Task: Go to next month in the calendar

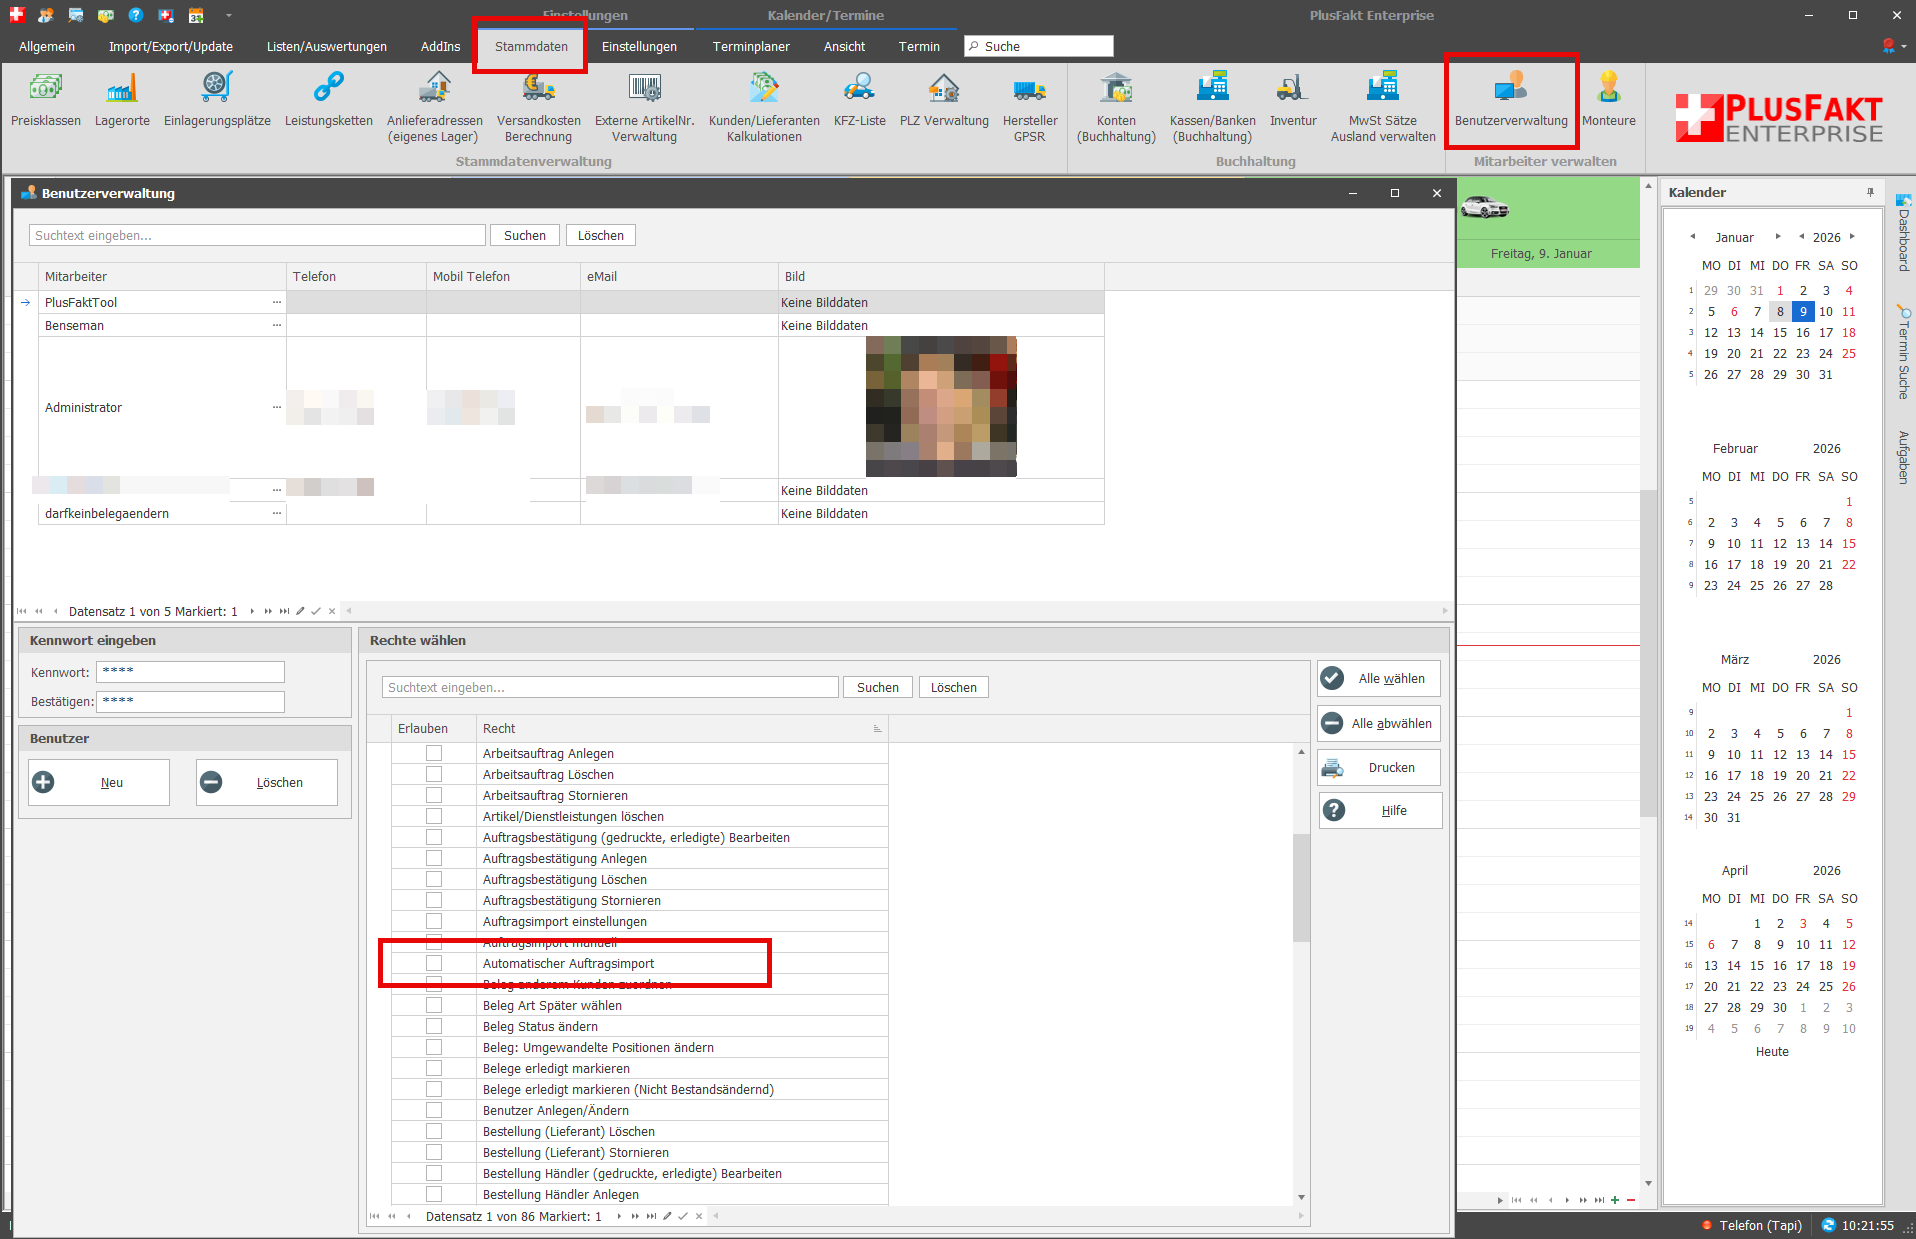Action: click(1777, 237)
